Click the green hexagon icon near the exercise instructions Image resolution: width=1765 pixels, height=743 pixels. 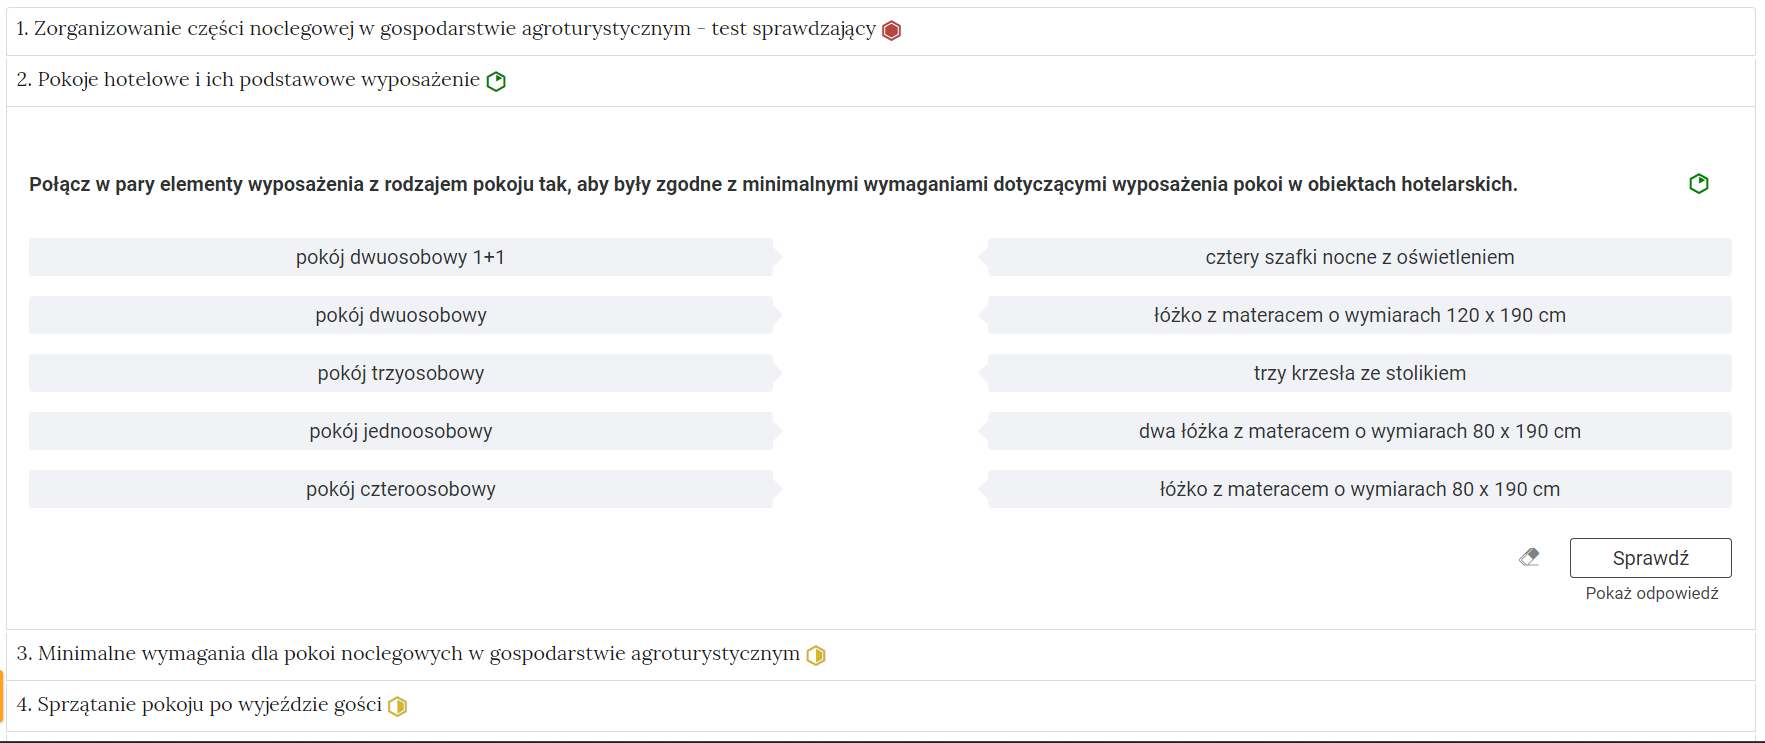coord(1699,183)
